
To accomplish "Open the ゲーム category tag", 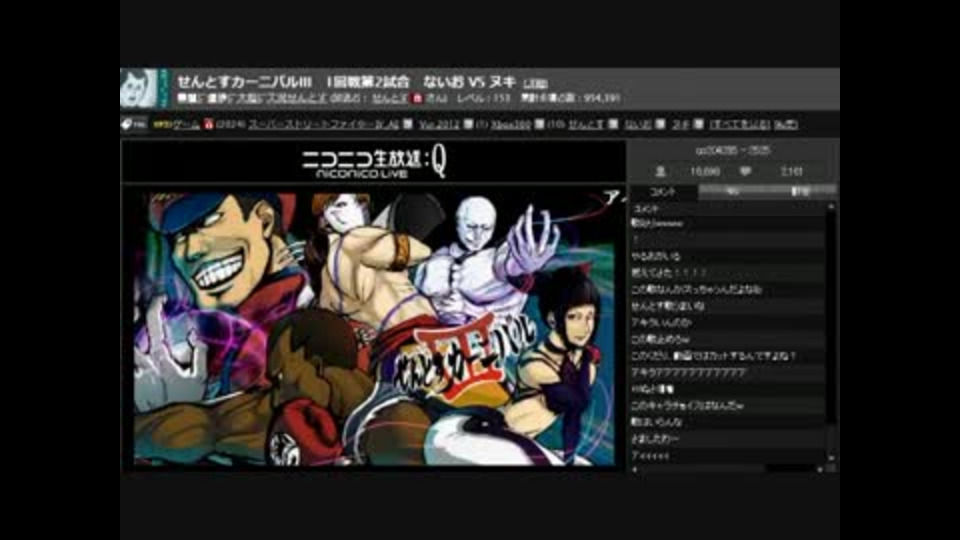I will [186, 124].
